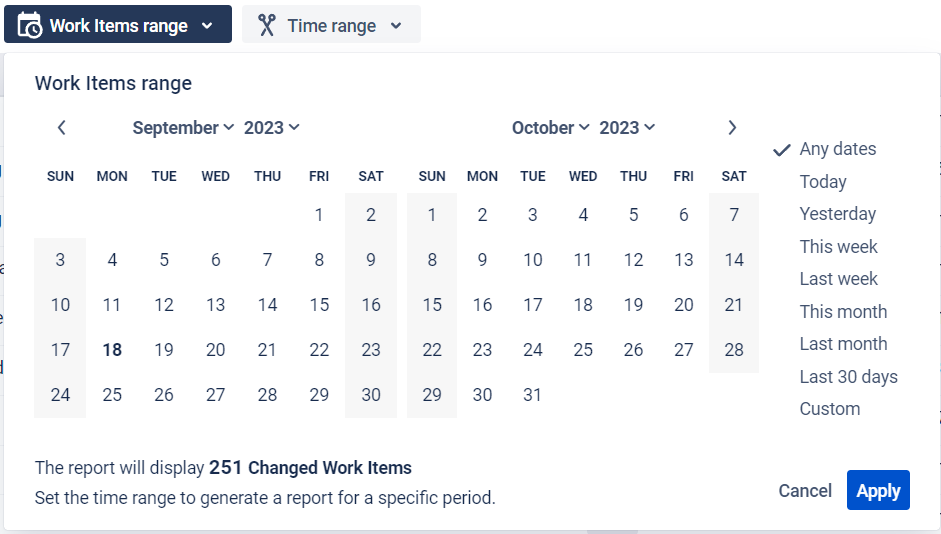Click the scissors icon beside Time range
The height and width of the screenshot is (534, 941).
[266, 25]
